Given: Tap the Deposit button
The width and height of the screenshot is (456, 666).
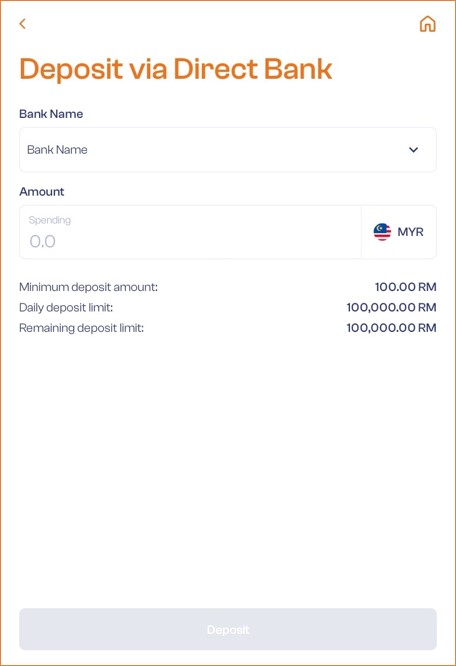Looking at the screenshot, I should click(228, 629).
